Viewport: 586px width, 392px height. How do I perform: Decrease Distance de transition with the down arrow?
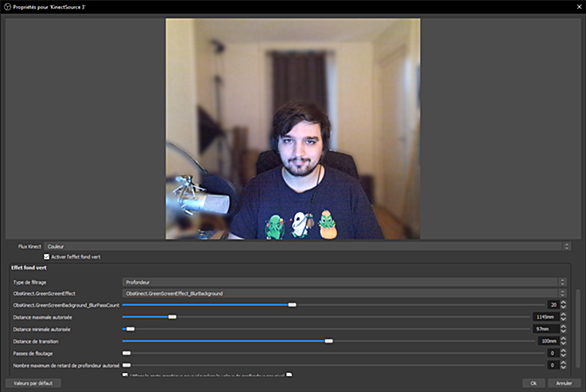563,343
